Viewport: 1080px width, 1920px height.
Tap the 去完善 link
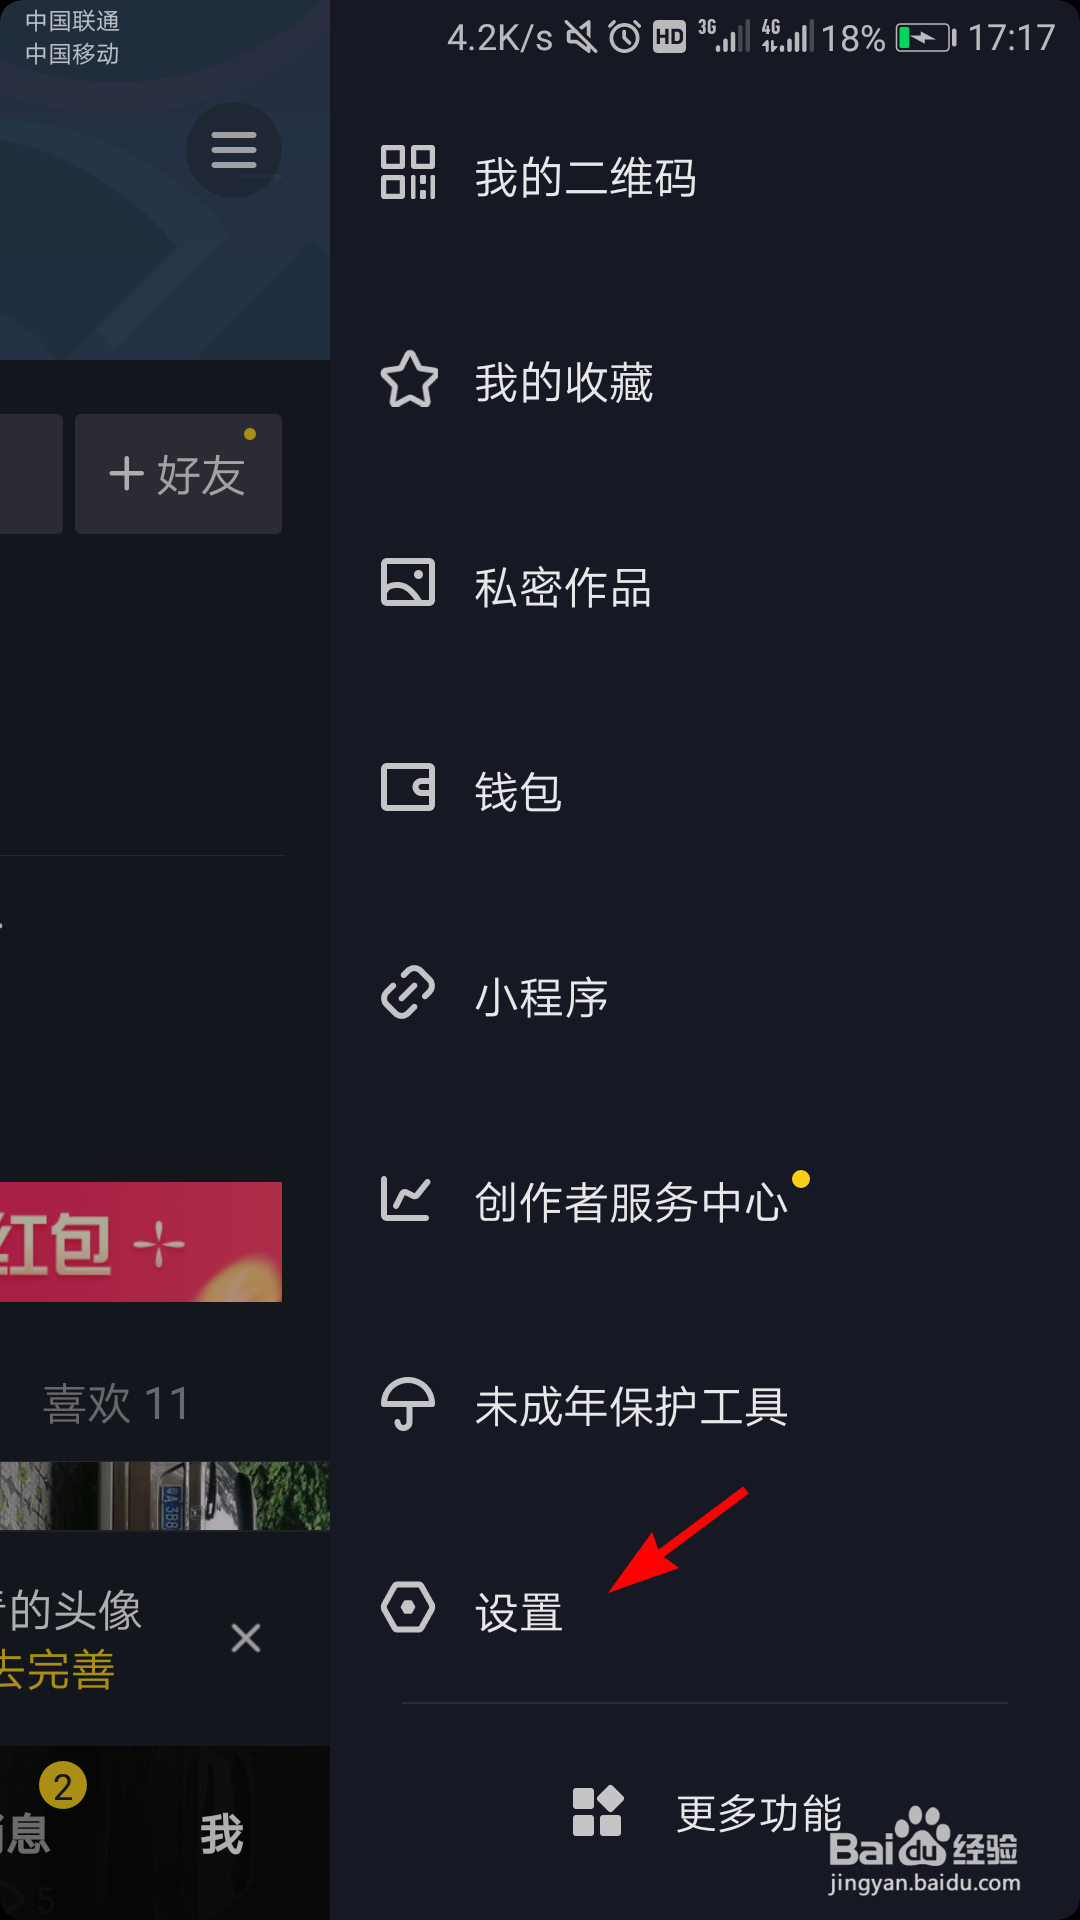(56, 1669)
